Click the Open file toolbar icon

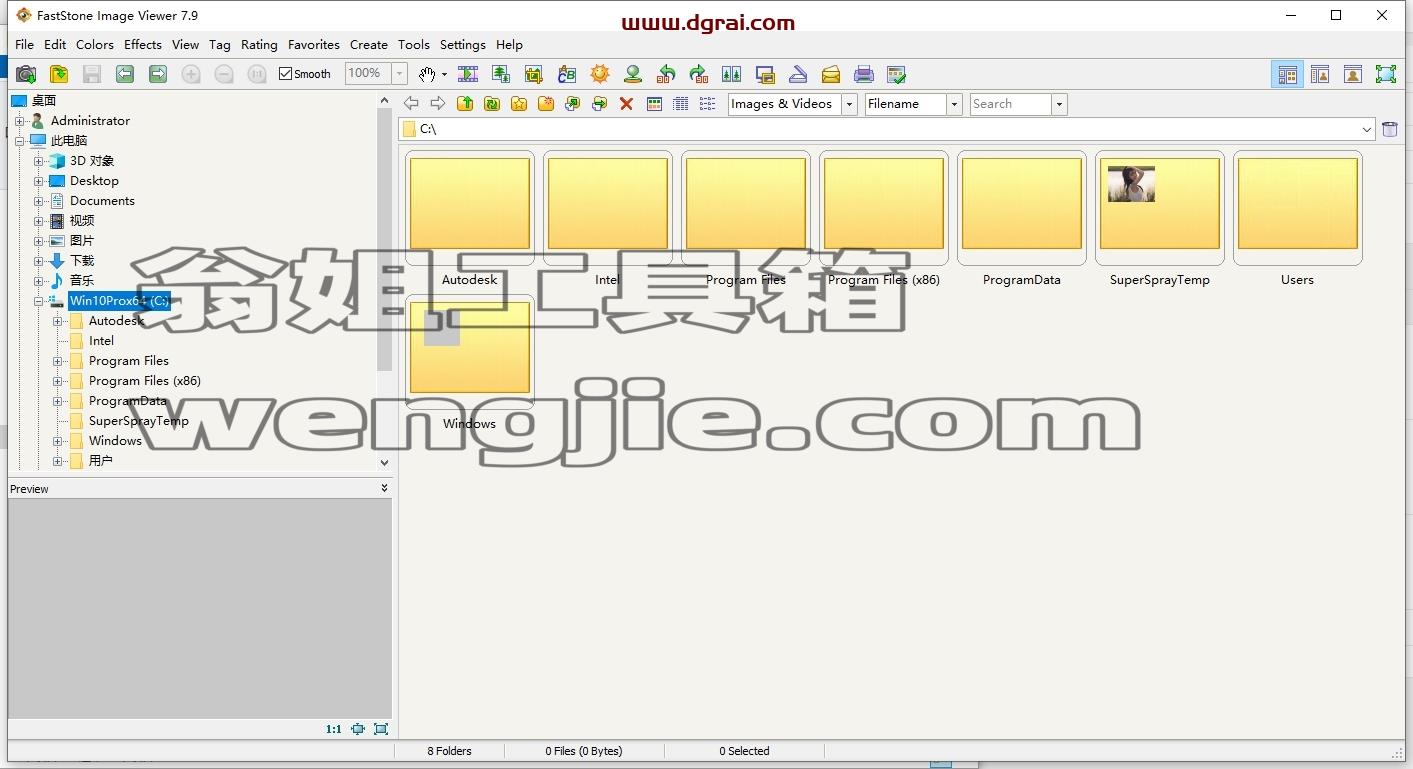click(59, 74)
